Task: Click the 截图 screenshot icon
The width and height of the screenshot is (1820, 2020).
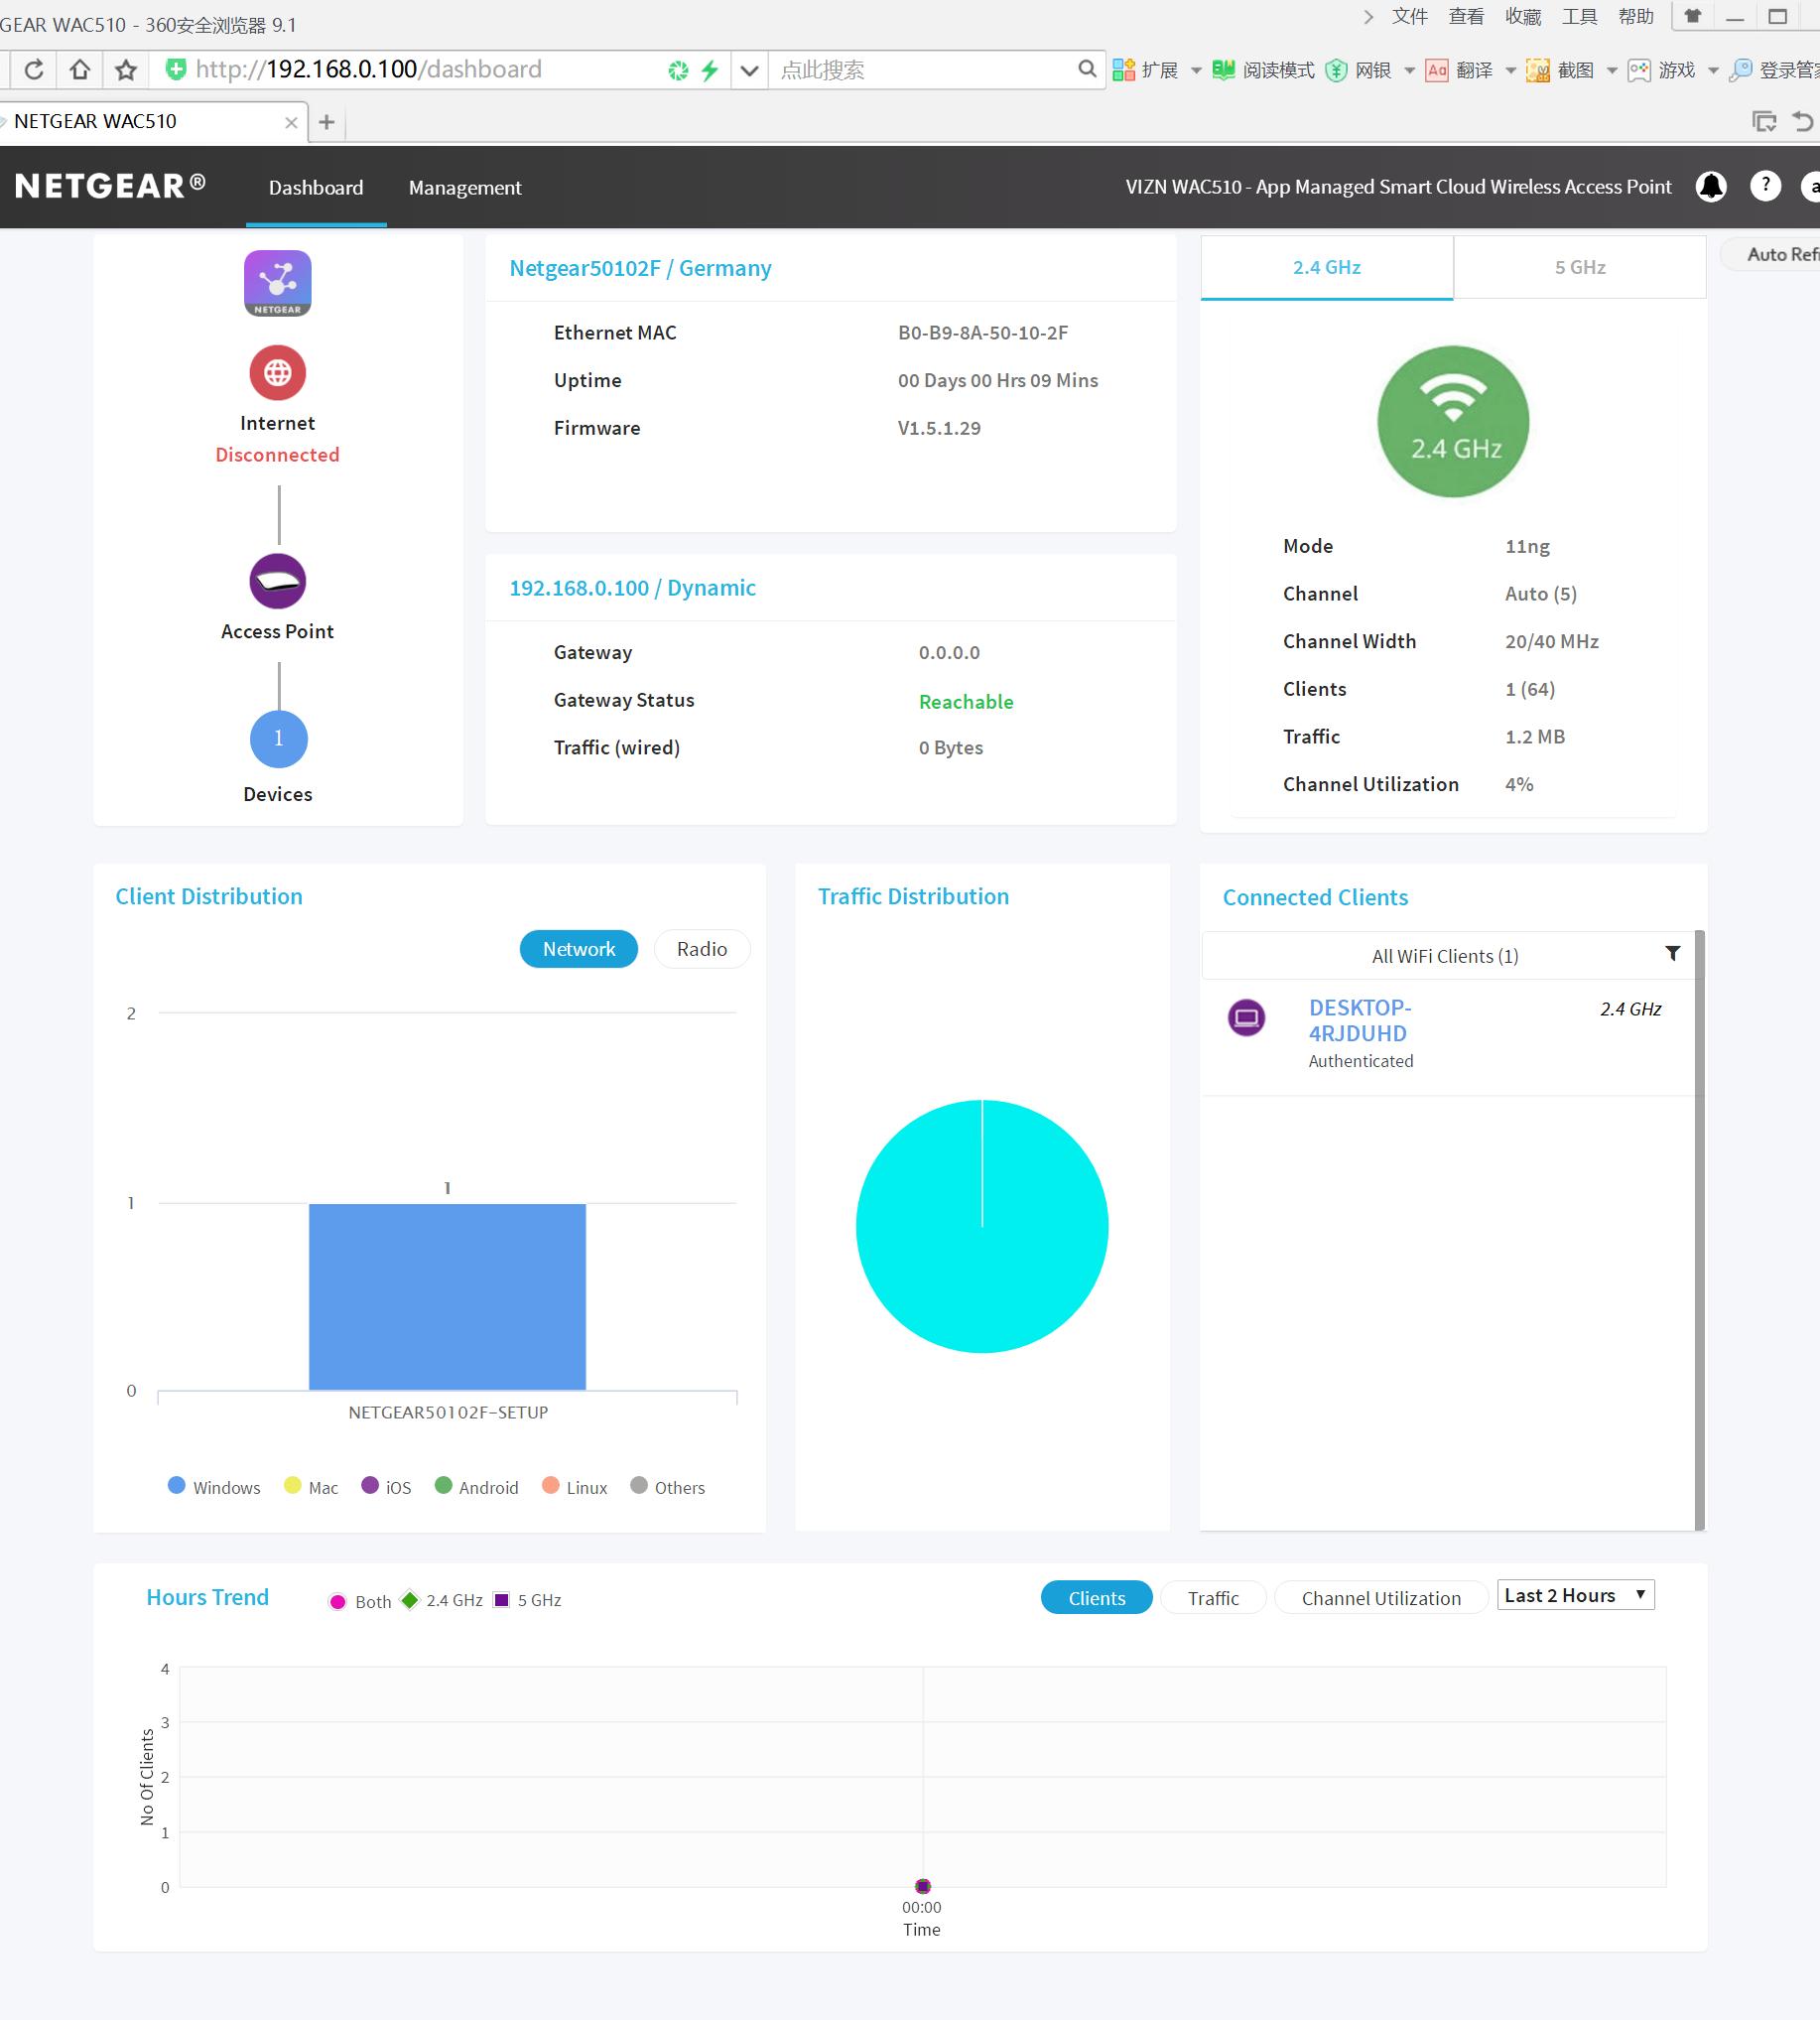Action: (1538, 70)
